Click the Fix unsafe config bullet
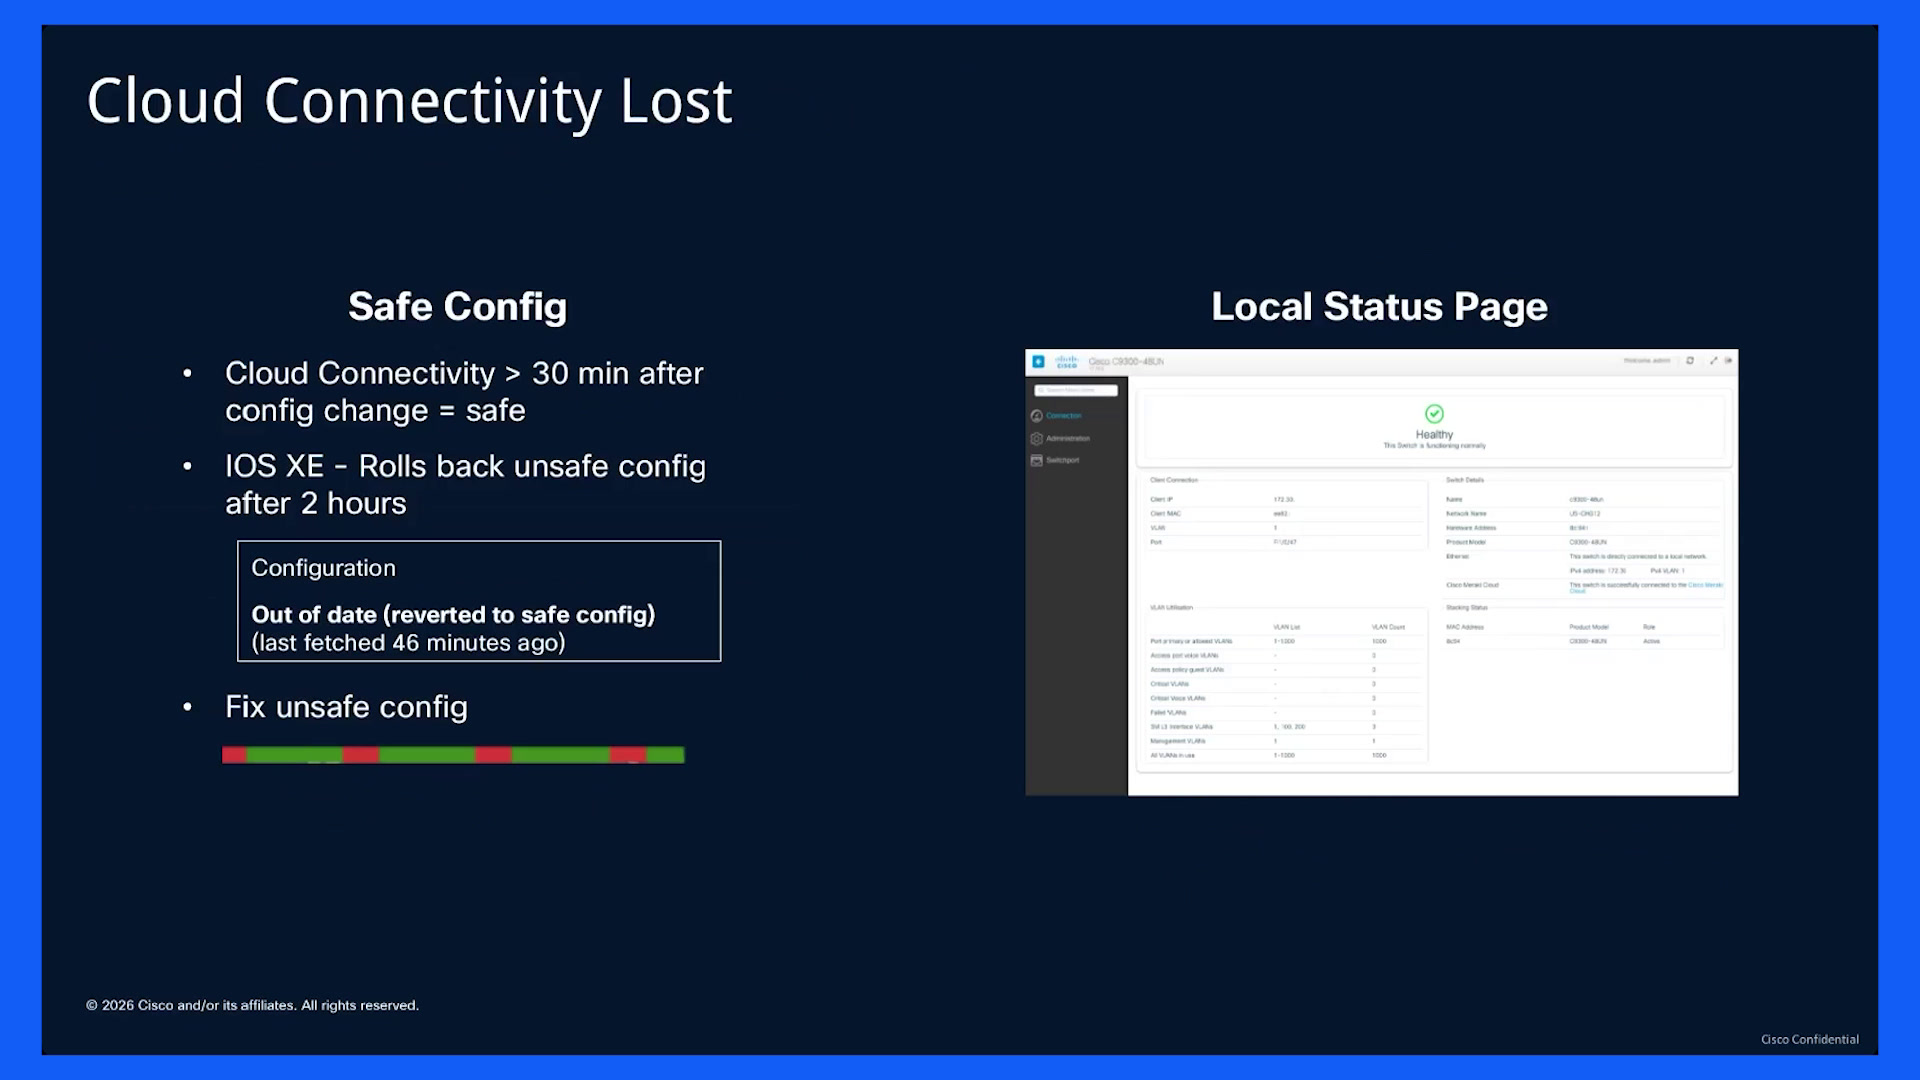The height and width of the screenshot is (1080, 1920). coord(346,707)
